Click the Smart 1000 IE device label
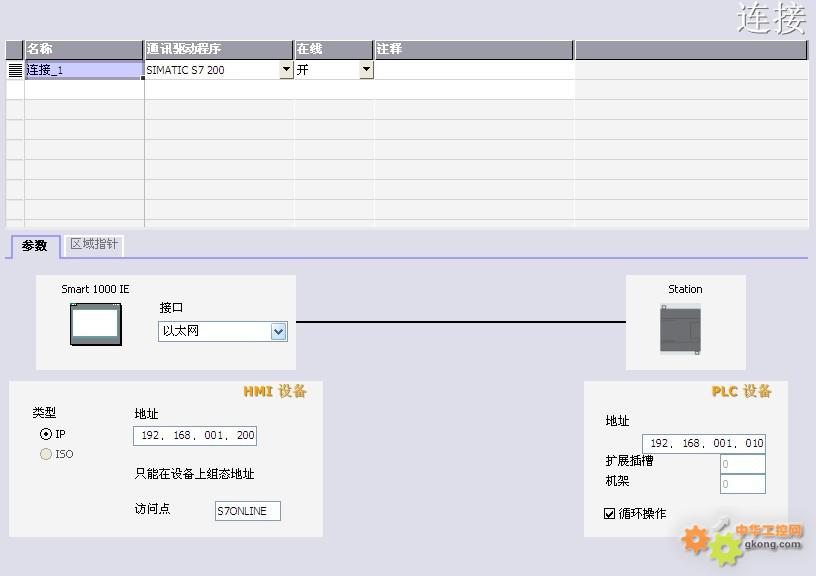The width and height of the screenshot is (816, 576). pyautogui.click(x=95, y=289)
